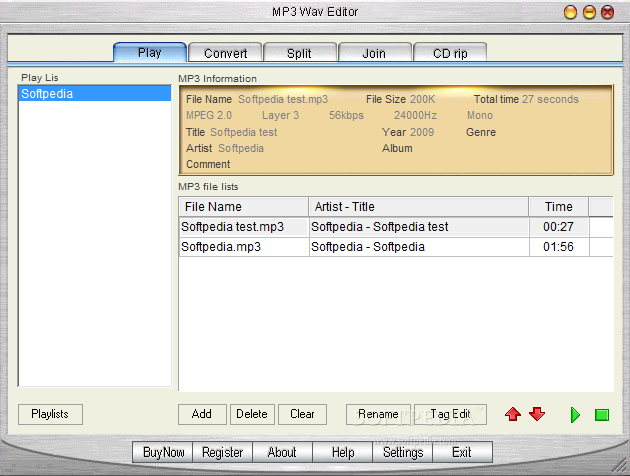This screenshot has width=630, height=476.
Task: Click the Artist value Softpedia
Action: [241, 148]
